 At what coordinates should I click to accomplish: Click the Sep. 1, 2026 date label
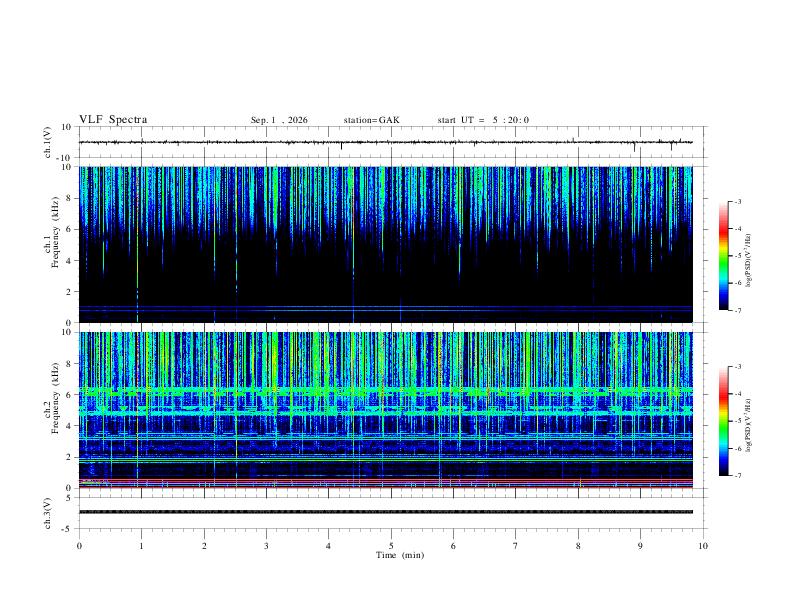(279, 120)
